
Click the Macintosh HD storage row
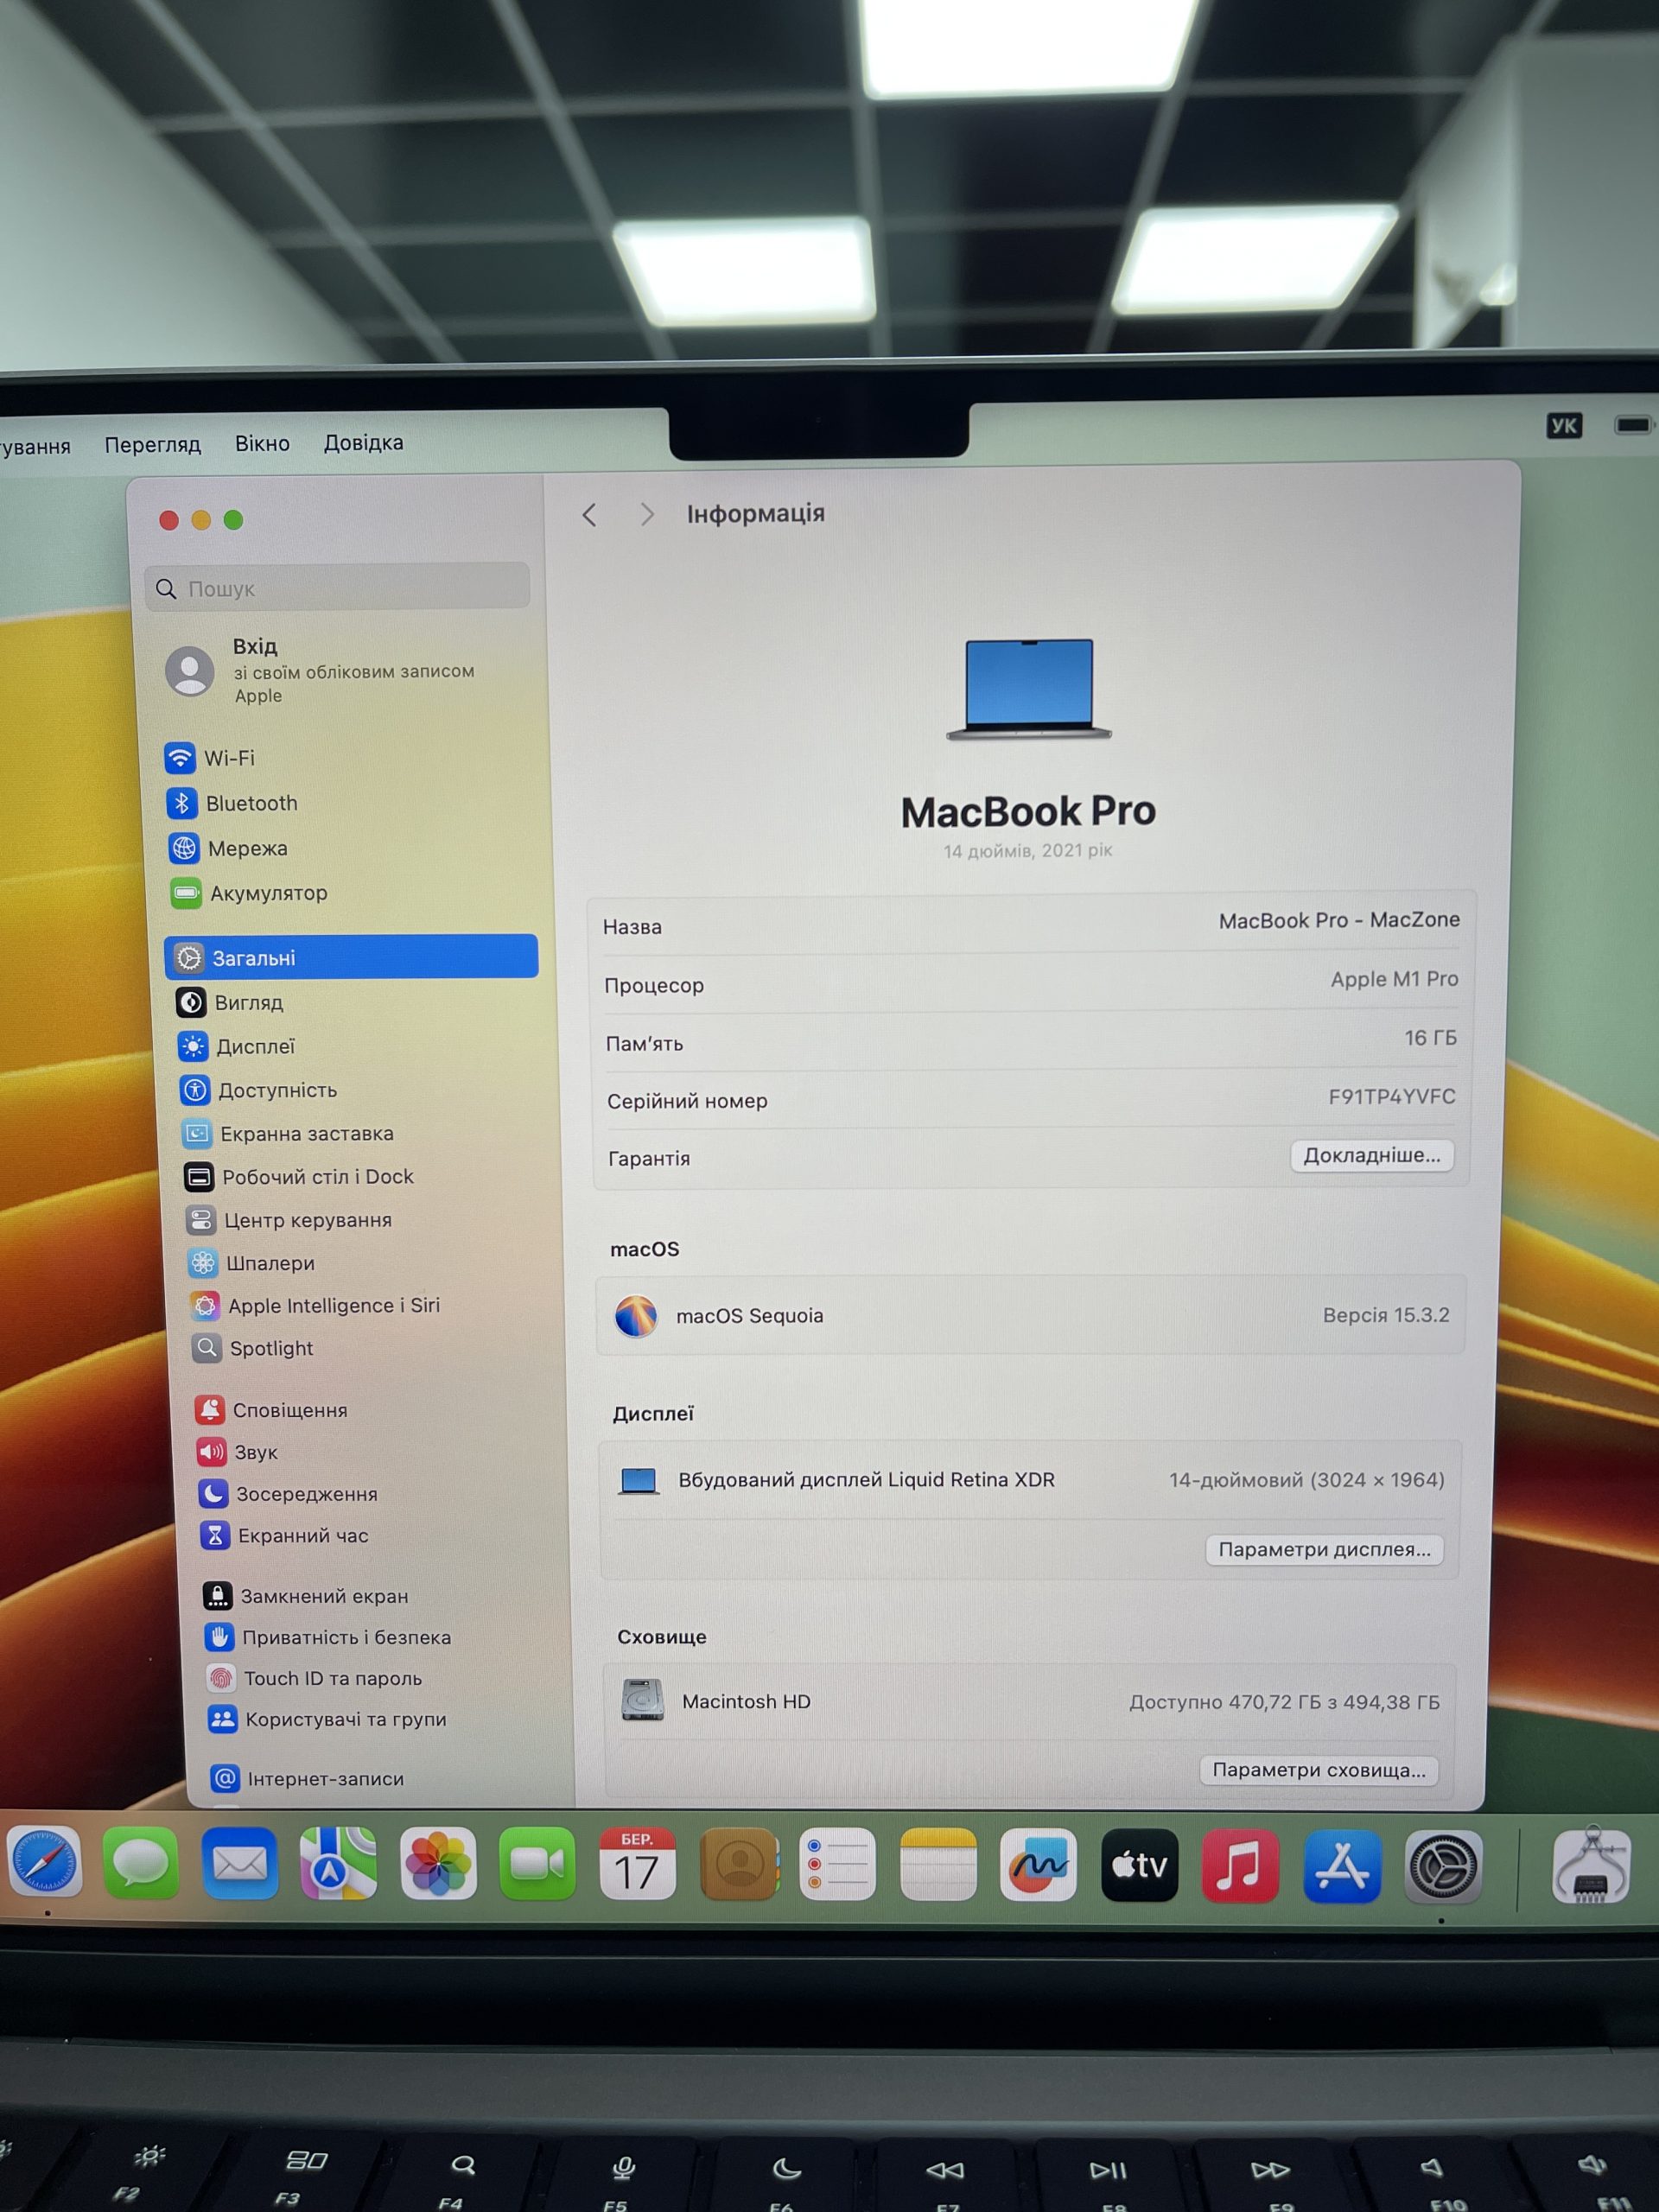(1030, 1701)
